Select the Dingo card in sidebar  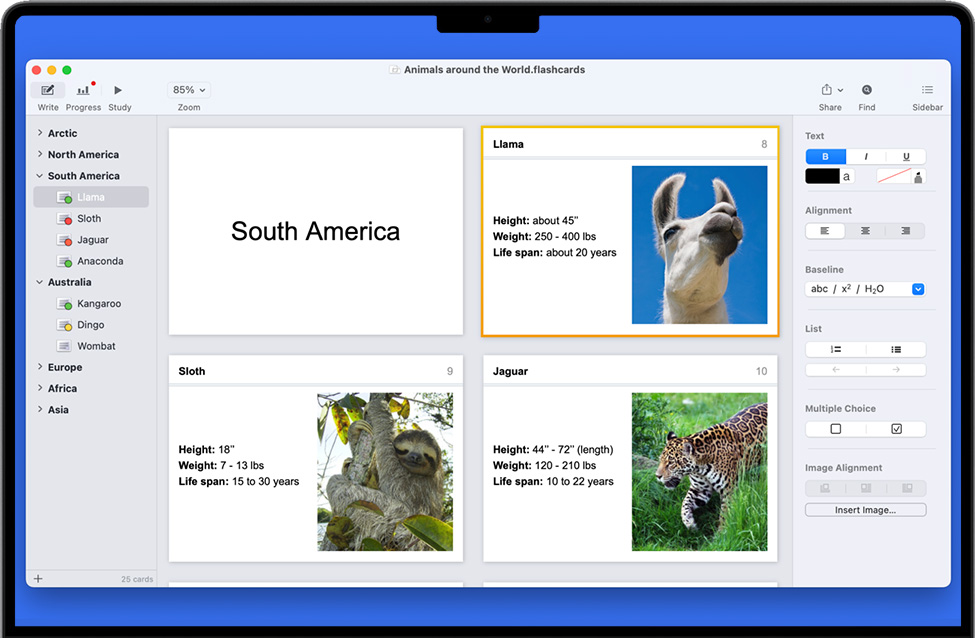(x=91, y=325)
